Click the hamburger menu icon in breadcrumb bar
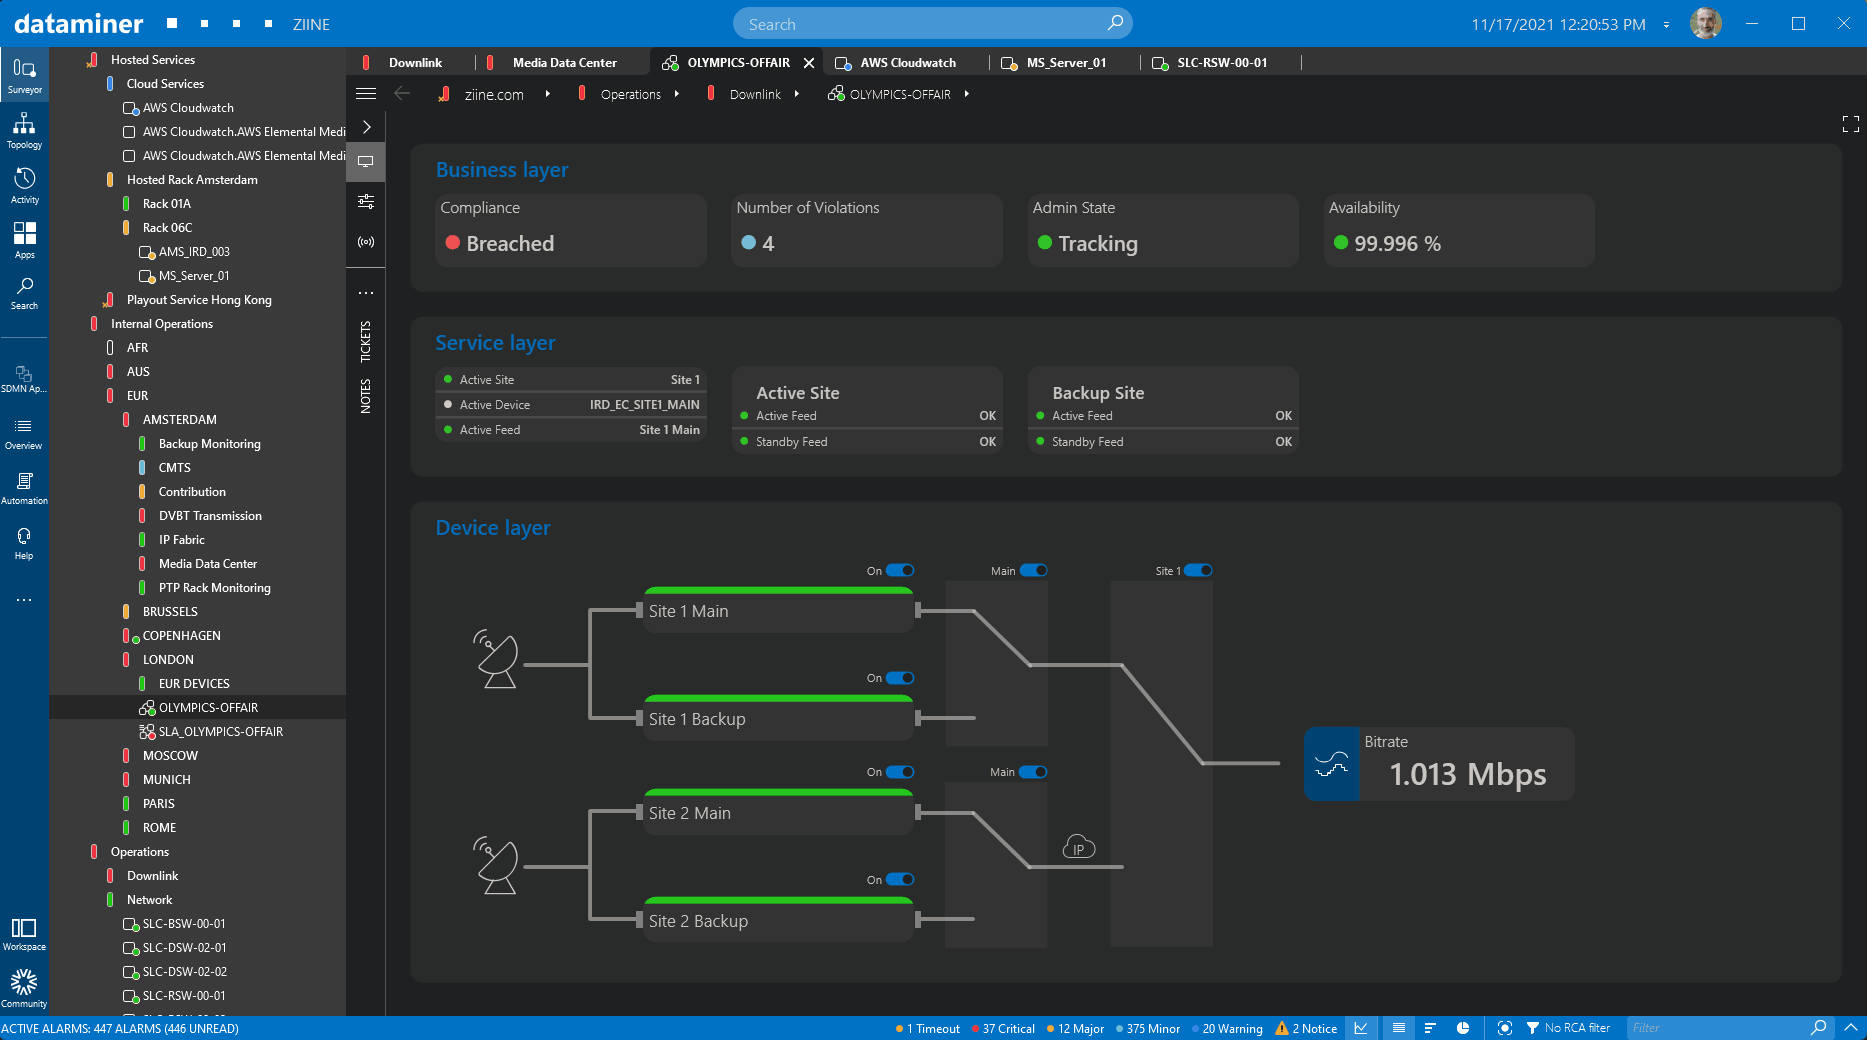1867x1040 pixels. [366, 94]
